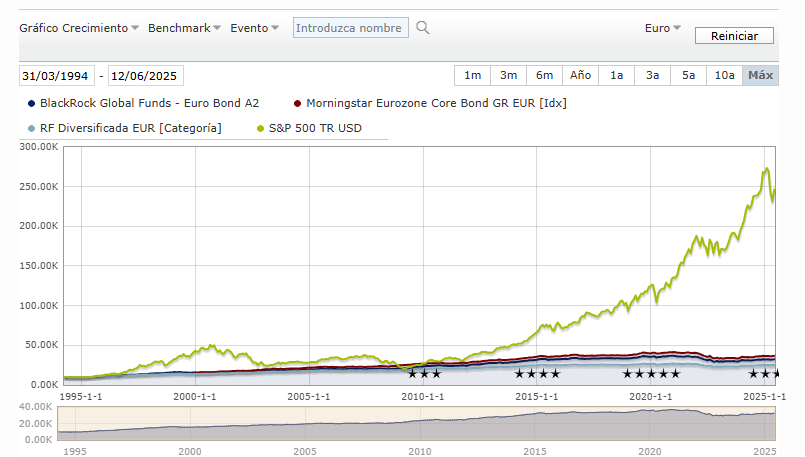Screen dimensions: 805x457
Task: Toggle BlackRock Global Funds - Euro Bond A2 series
Action: click(x=149, y=103)
